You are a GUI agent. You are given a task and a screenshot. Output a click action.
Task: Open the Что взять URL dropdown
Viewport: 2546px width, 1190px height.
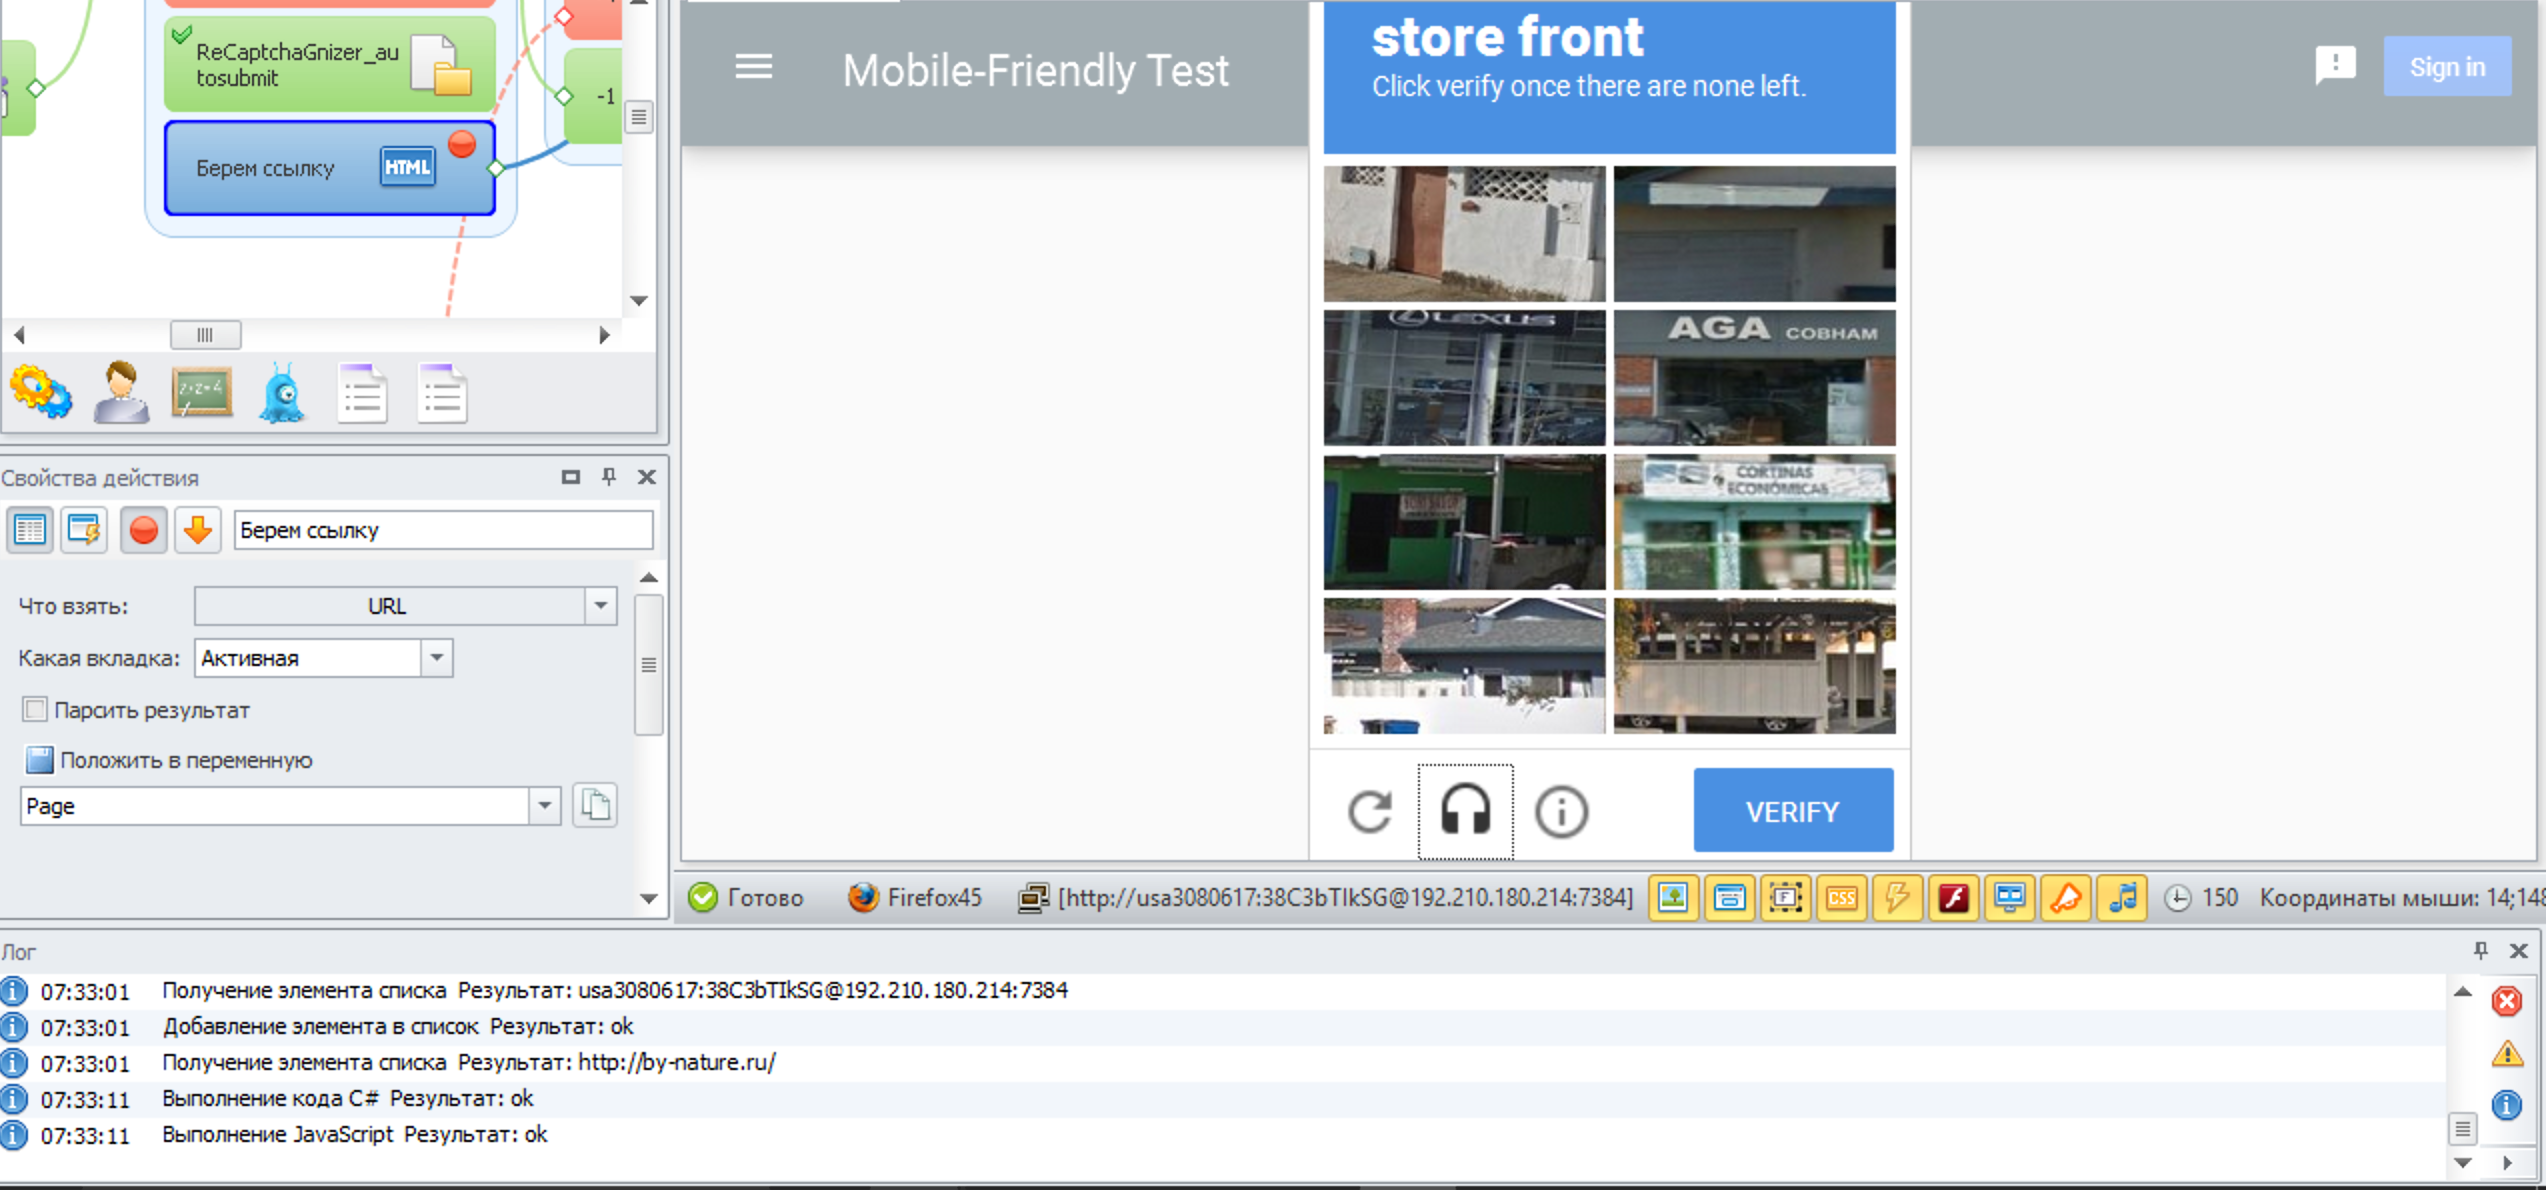coord(600,606)
